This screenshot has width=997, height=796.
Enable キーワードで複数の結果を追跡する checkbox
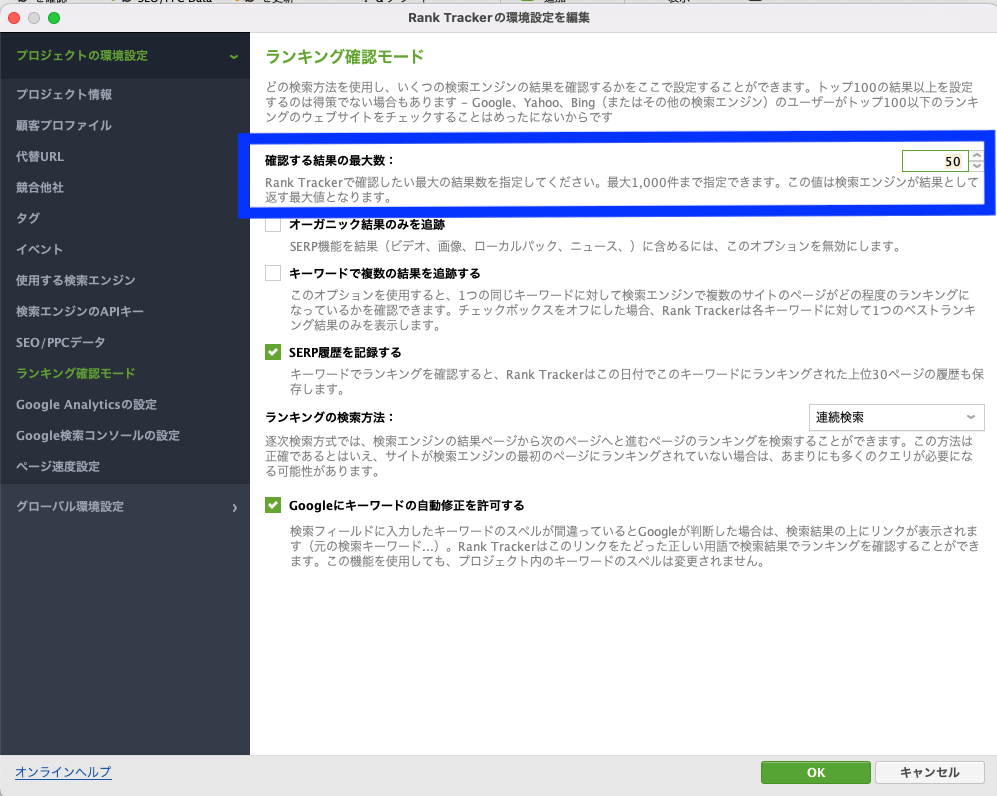click(x=273, y=273)
